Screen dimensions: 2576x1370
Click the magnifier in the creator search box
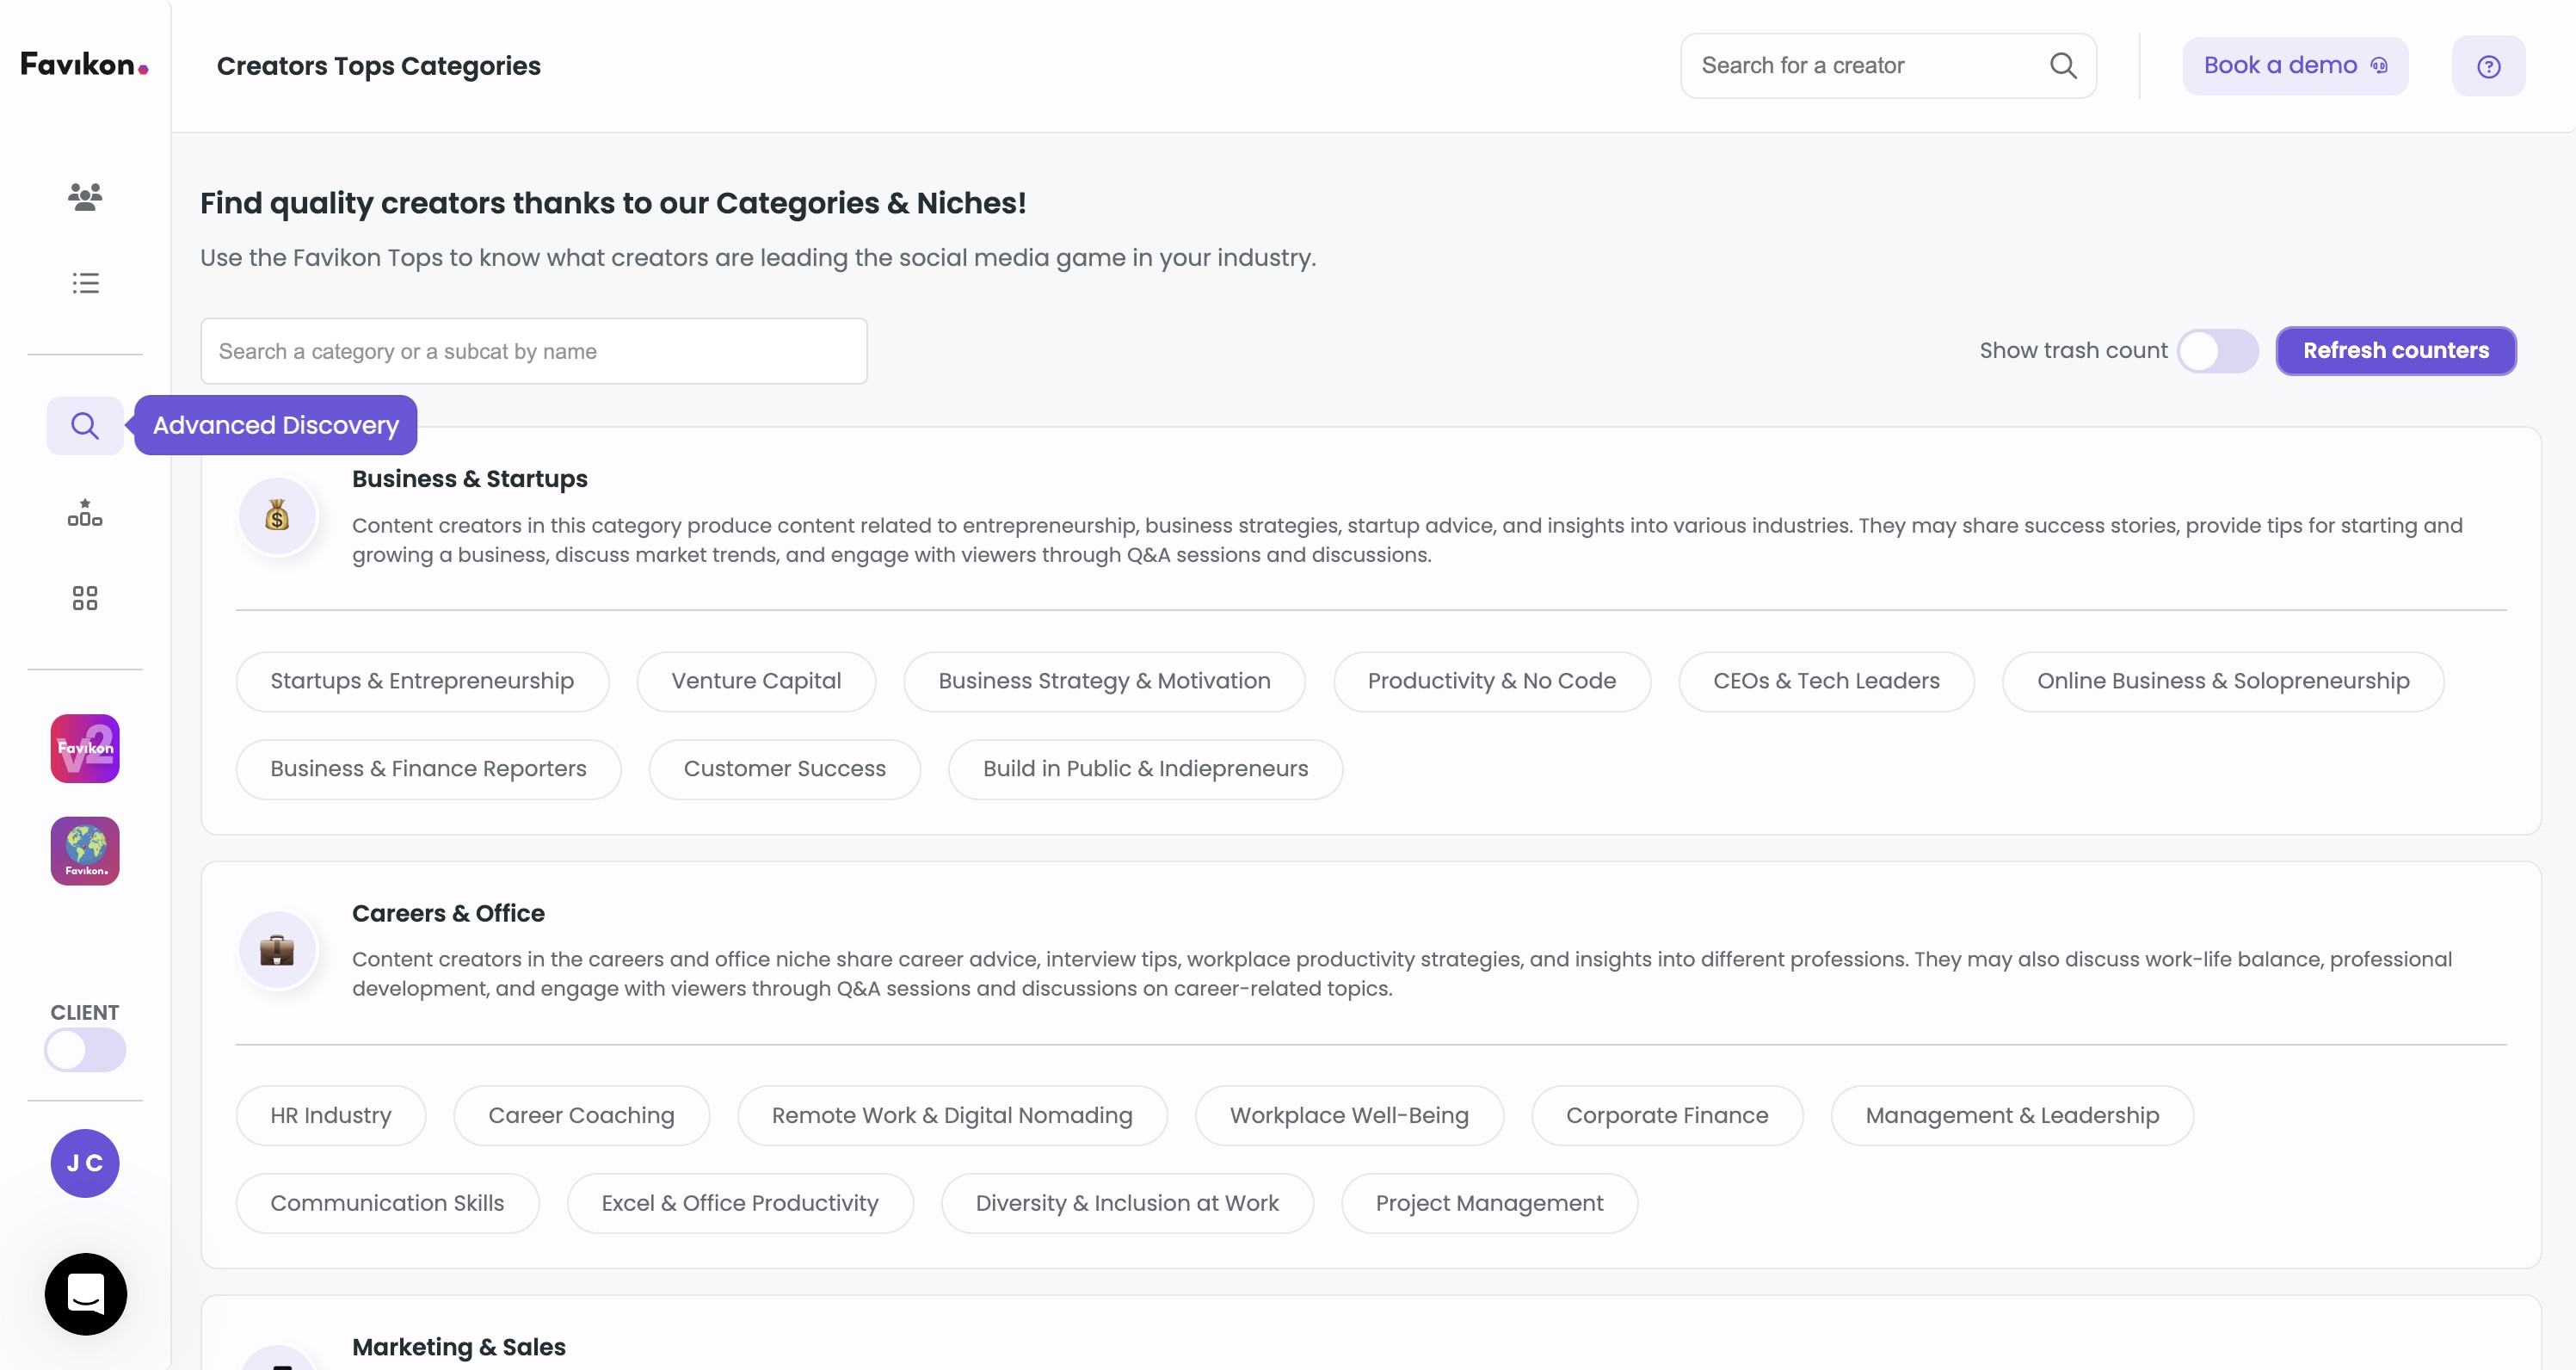(x=2063, y=66)
